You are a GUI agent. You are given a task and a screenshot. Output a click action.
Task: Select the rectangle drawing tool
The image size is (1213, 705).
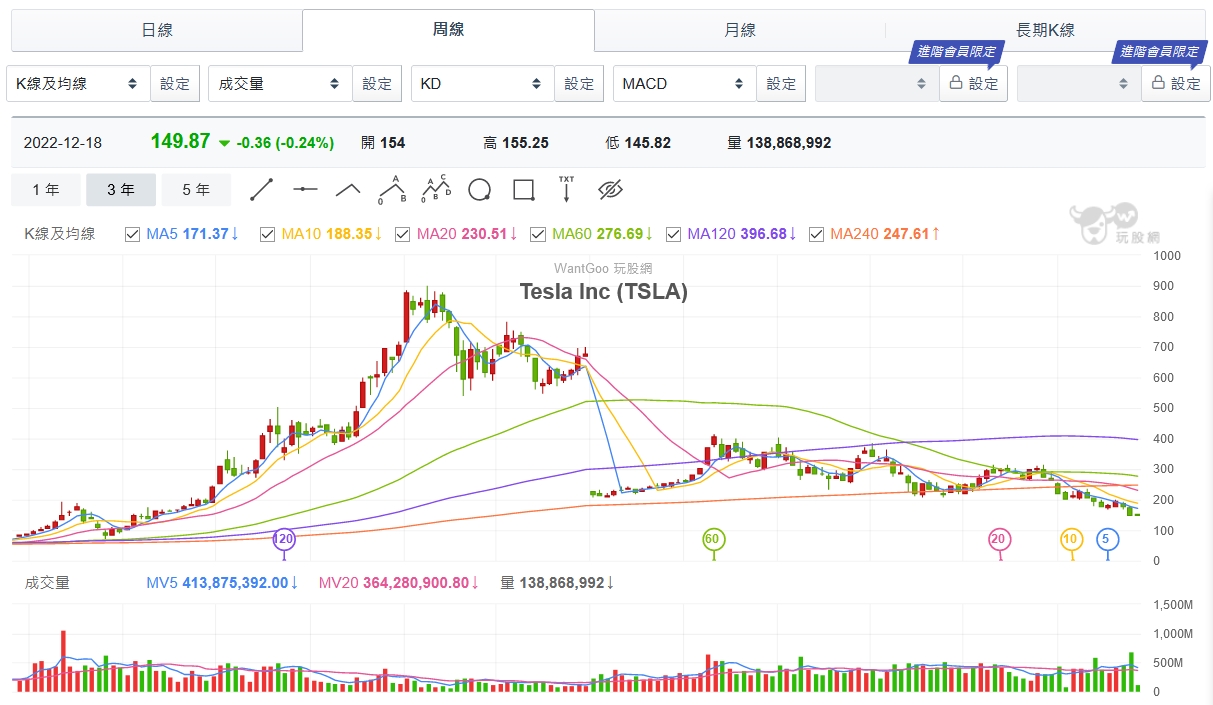coord(523,189)
